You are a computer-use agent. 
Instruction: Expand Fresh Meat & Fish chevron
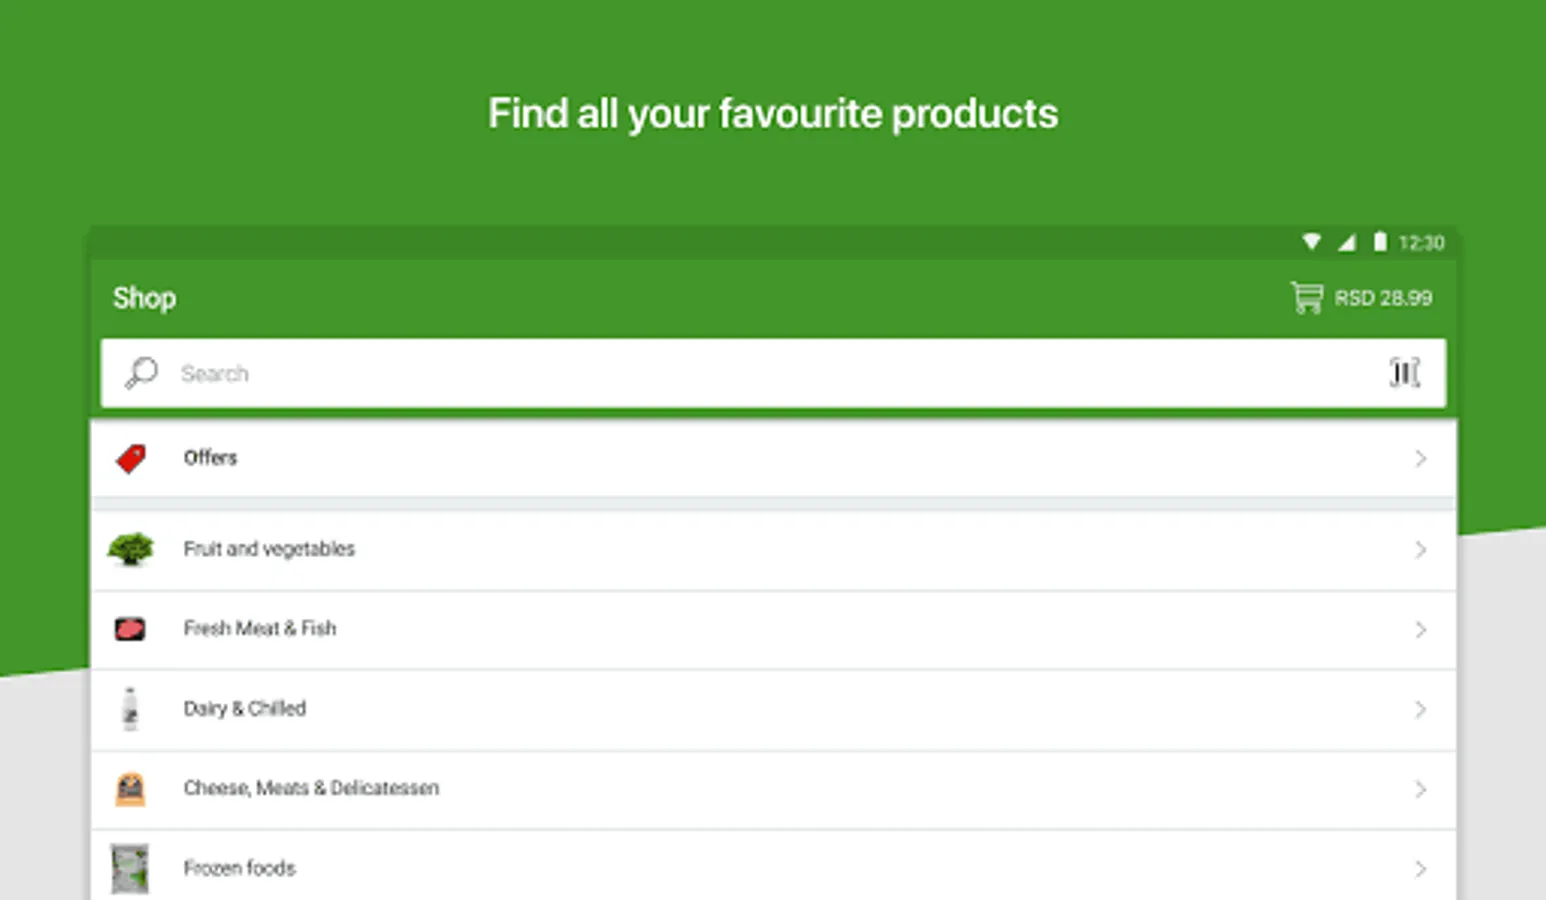point(1420,629)
